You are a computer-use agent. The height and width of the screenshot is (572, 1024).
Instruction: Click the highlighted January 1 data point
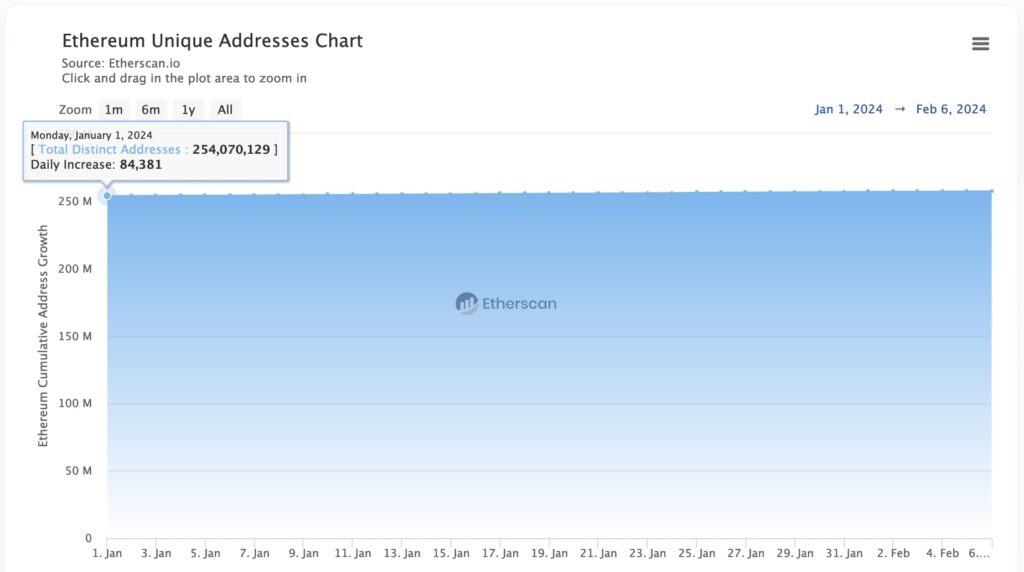pos(107,195)
